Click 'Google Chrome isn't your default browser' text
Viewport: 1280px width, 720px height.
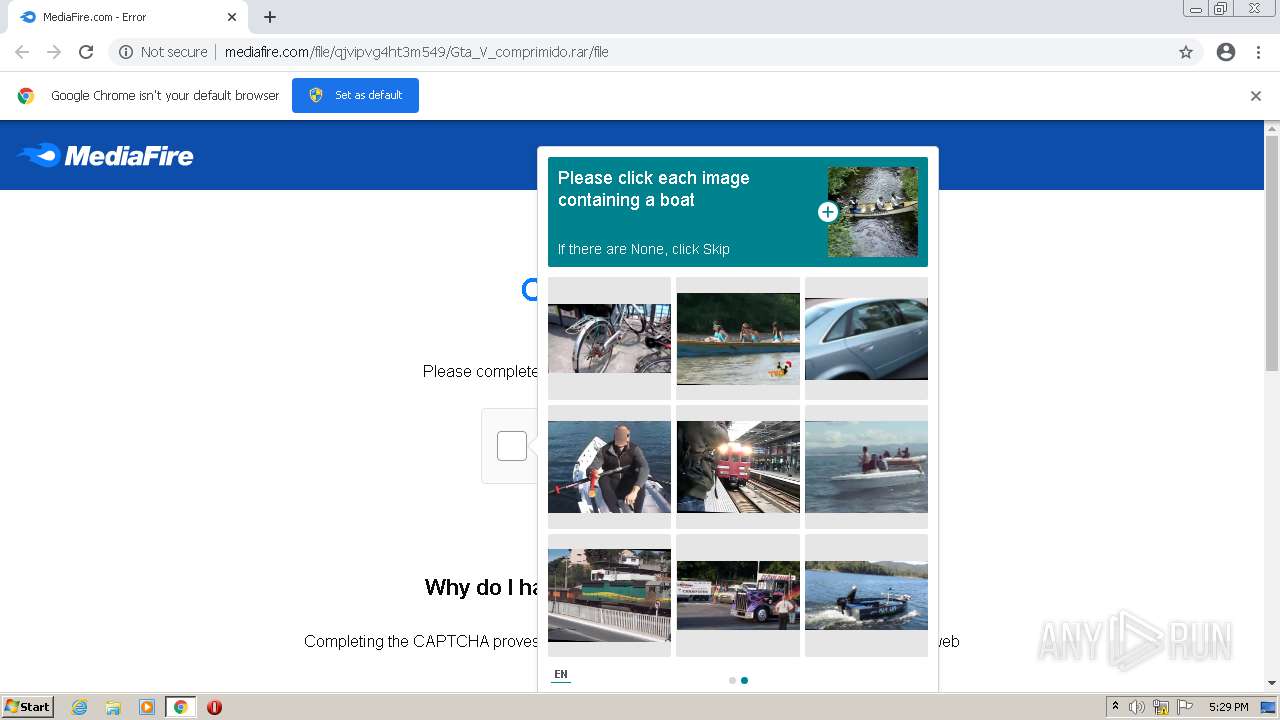[x=165, y=96]
